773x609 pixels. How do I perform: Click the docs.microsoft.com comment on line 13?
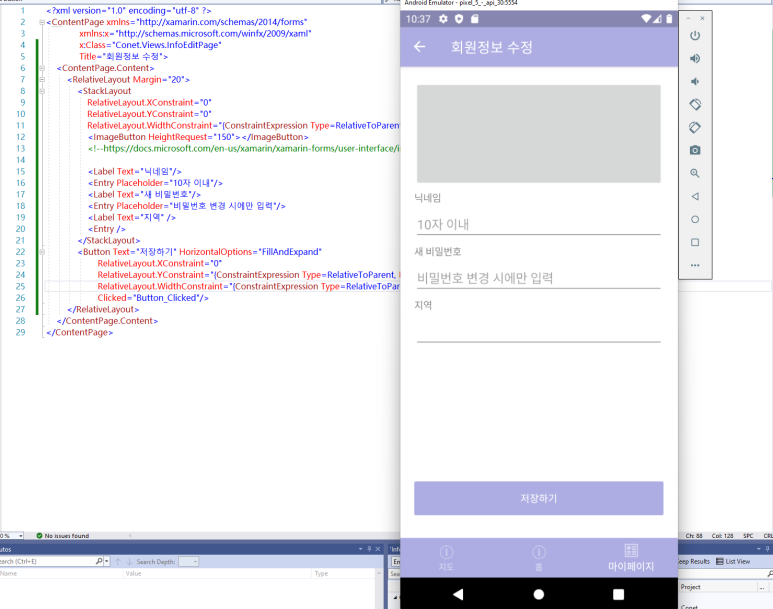coord(244,148)
